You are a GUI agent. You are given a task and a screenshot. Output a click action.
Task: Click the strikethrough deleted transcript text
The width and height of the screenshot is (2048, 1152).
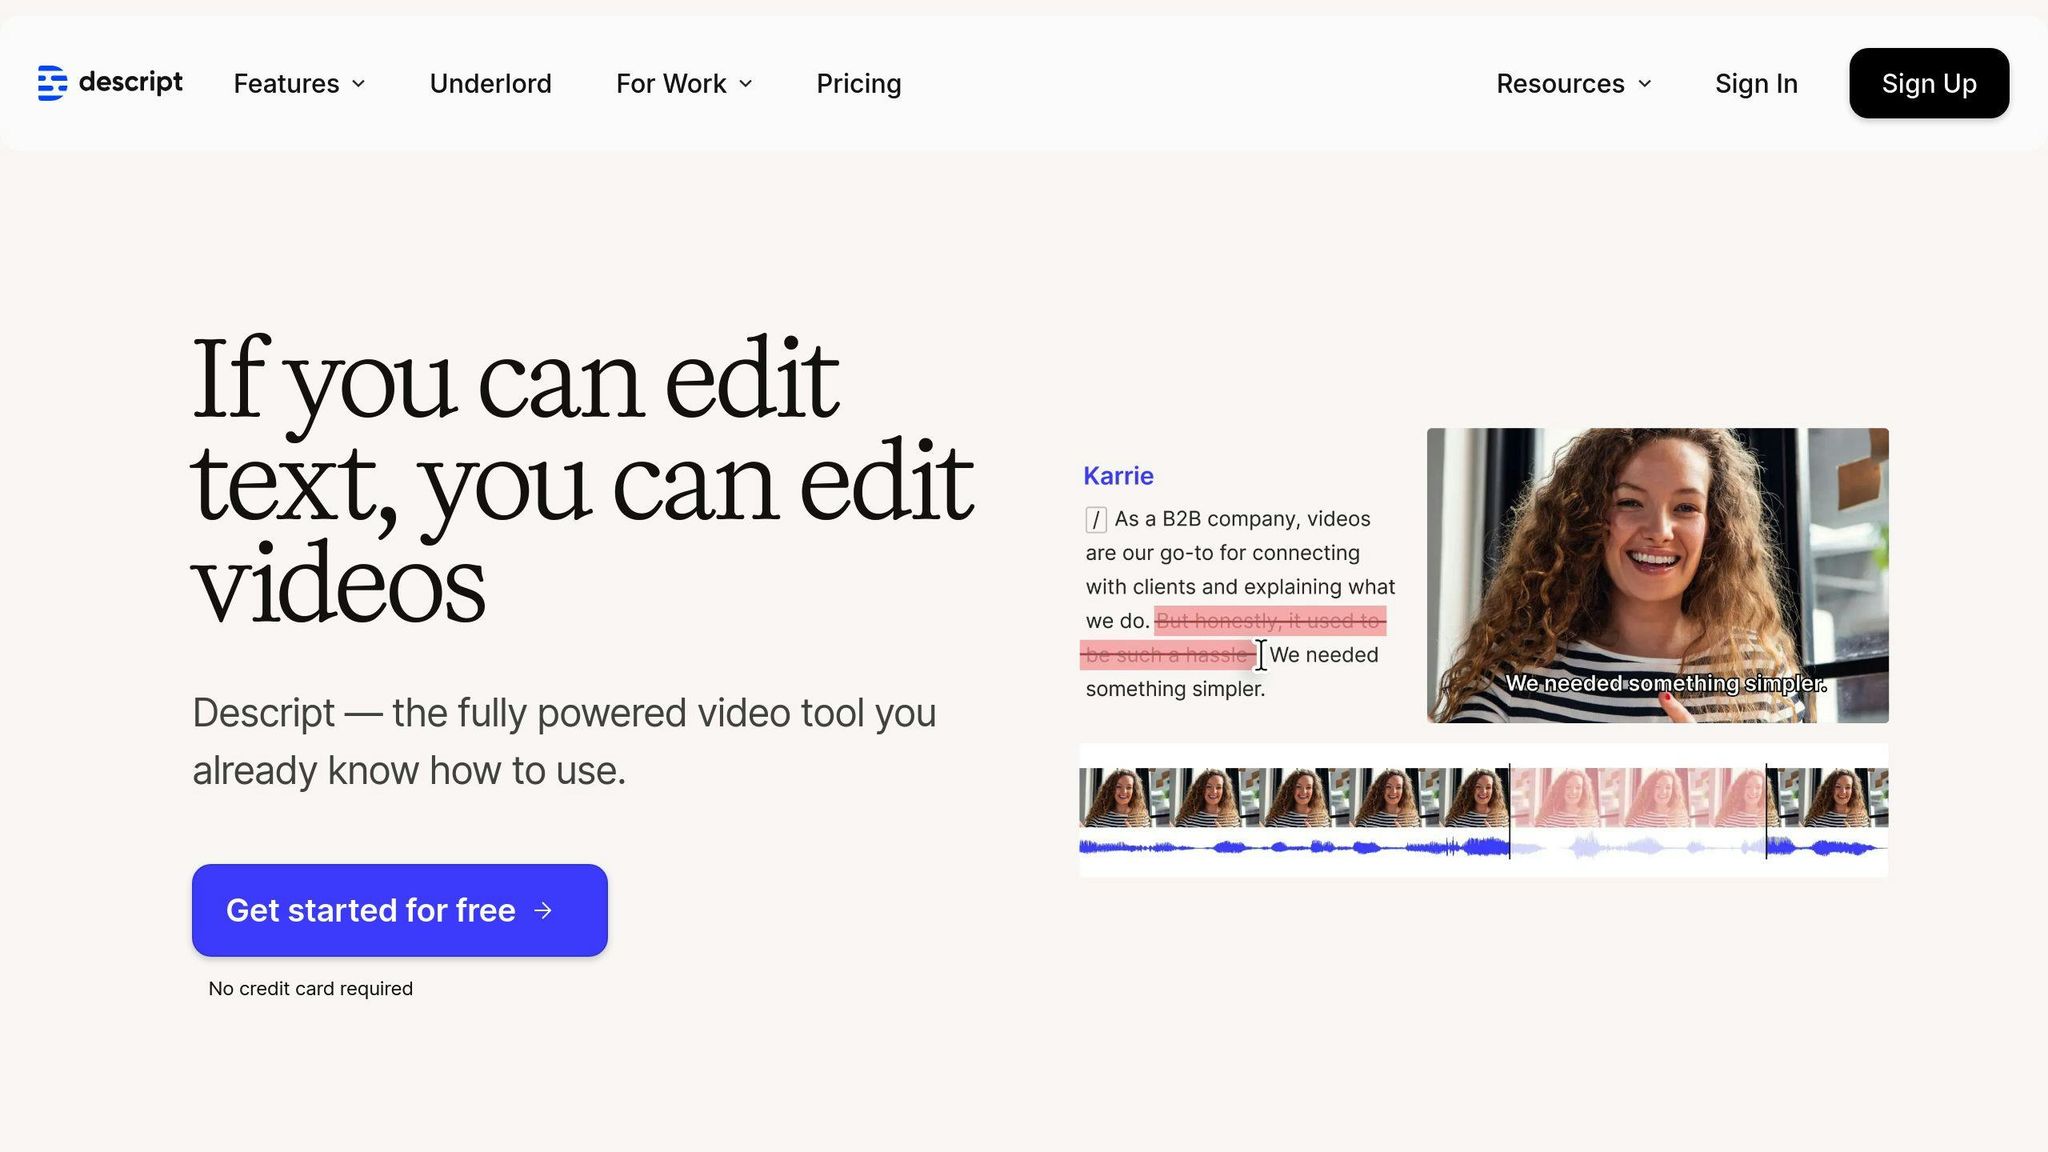tap(1270, 621)
